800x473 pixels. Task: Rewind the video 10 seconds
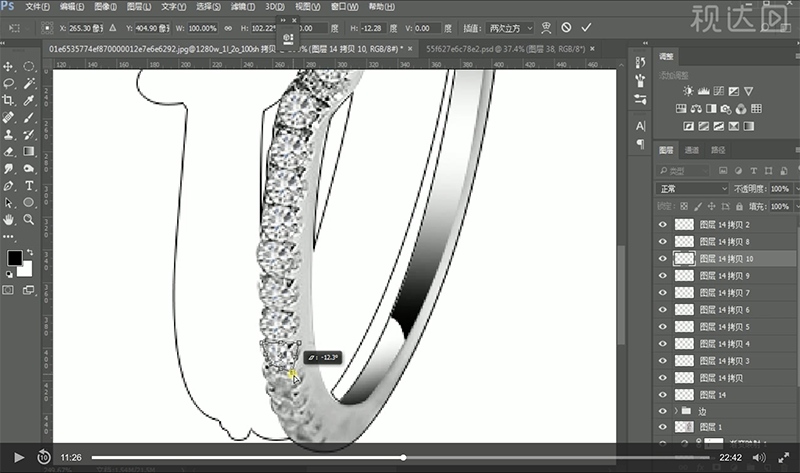pos(44,457)
